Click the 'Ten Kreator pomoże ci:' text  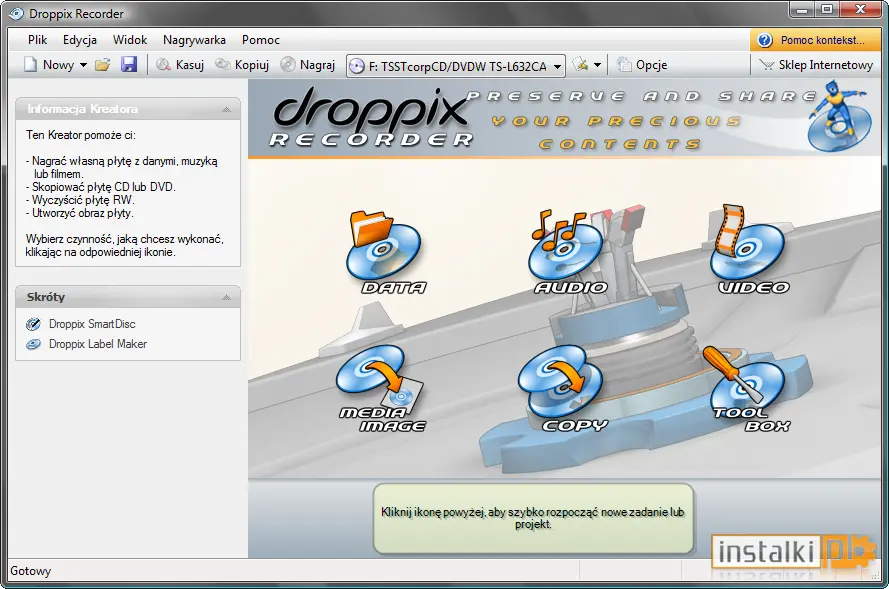pyautogui.click(x=81, y=135)
